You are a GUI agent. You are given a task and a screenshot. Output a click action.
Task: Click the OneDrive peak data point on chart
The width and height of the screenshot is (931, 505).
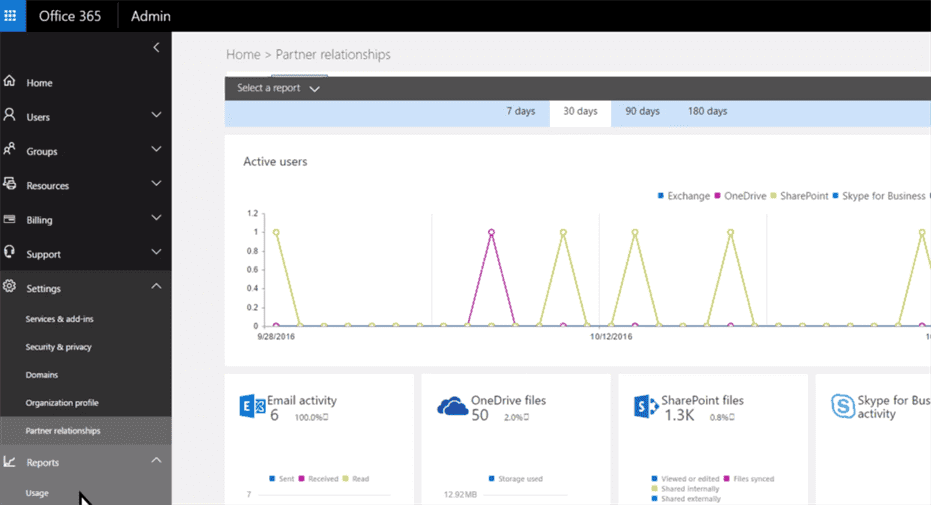click(491, 232)
